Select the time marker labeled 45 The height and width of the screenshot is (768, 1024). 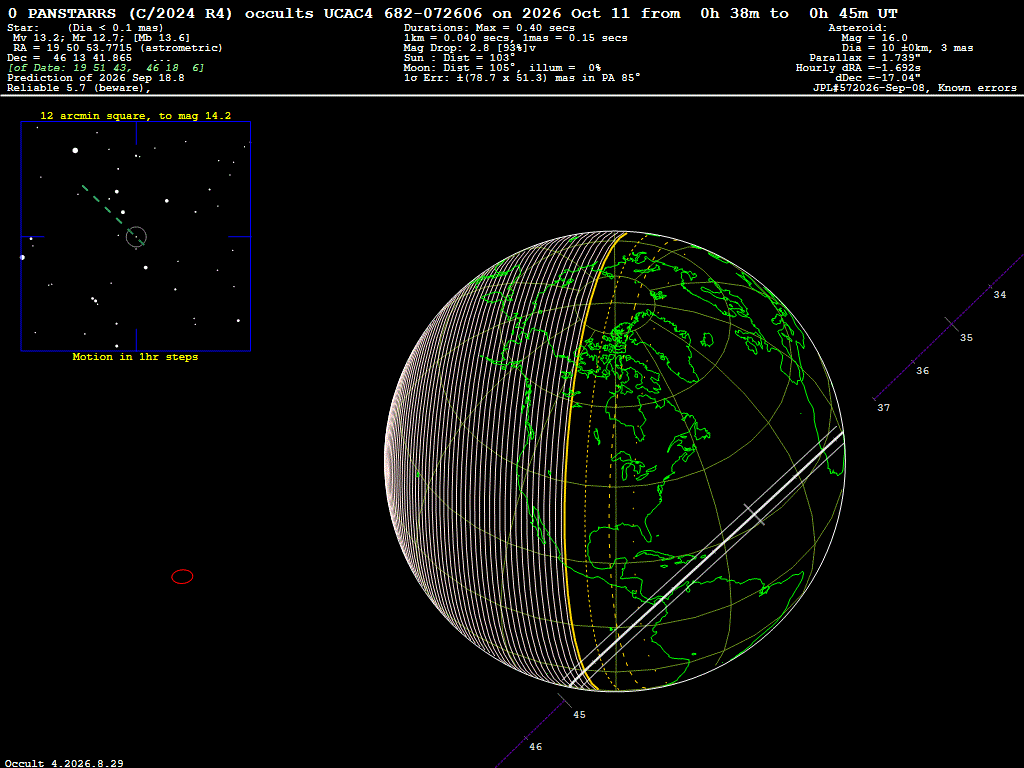579,714
